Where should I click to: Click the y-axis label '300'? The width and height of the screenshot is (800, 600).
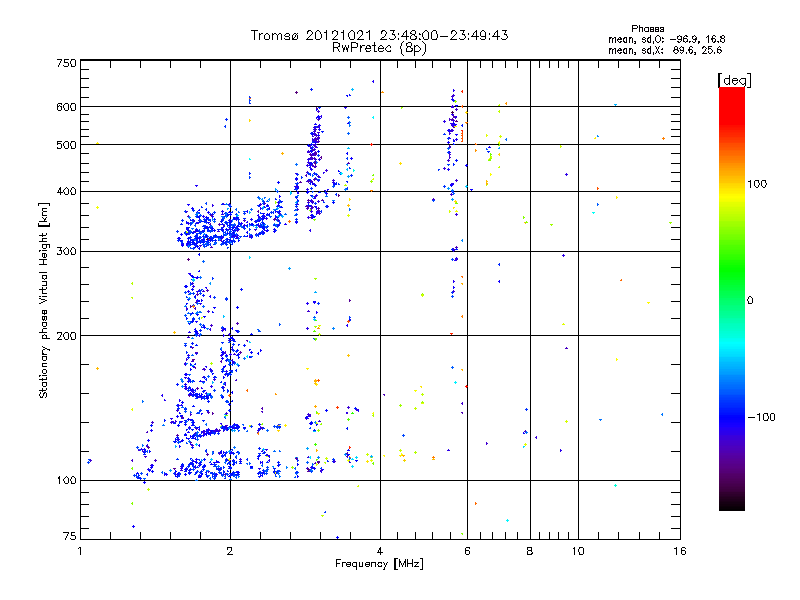[66, 252]
